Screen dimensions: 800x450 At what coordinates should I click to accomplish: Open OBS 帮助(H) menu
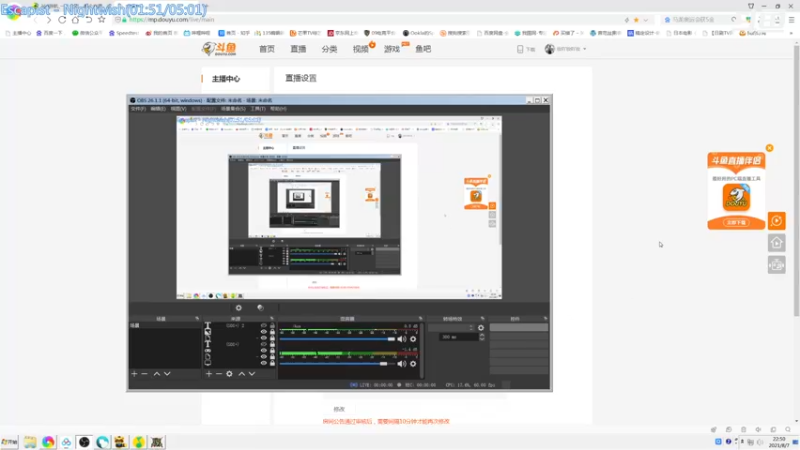pos(278,109)
